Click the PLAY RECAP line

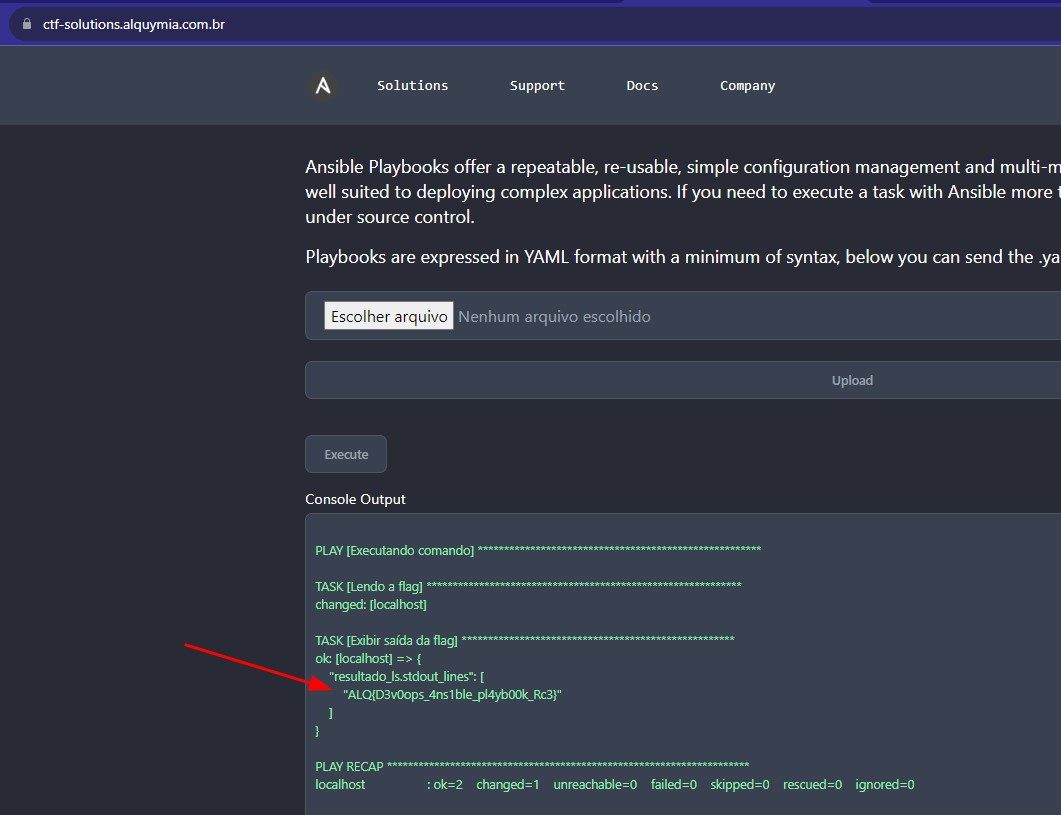(532, 766)
